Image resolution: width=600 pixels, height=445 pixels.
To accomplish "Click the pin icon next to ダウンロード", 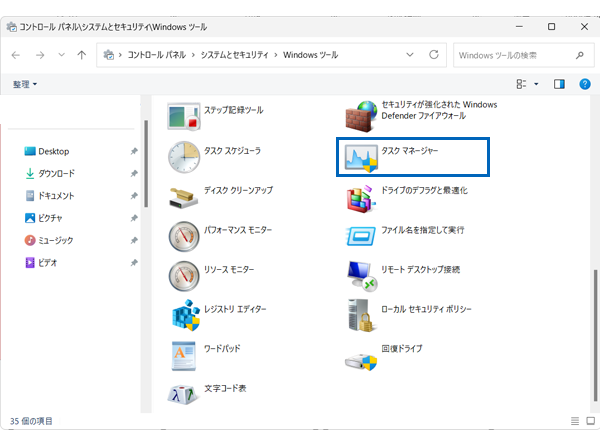I will pos(134,173).
